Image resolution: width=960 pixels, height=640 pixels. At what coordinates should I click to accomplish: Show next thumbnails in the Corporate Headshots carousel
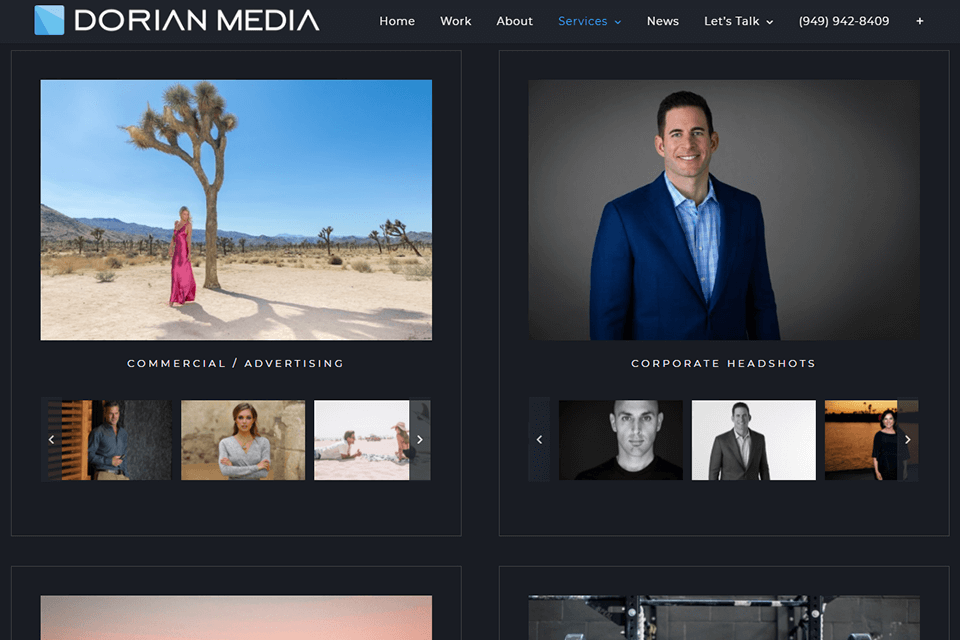(x=907, y=439)
